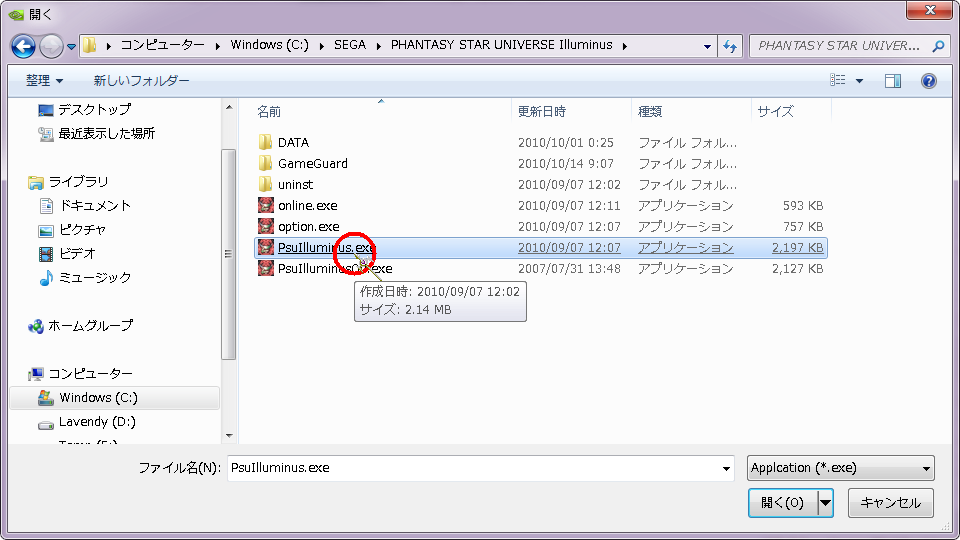Toggle the preview pane icon
The image size is (960, 540).
tap(893, 81)
